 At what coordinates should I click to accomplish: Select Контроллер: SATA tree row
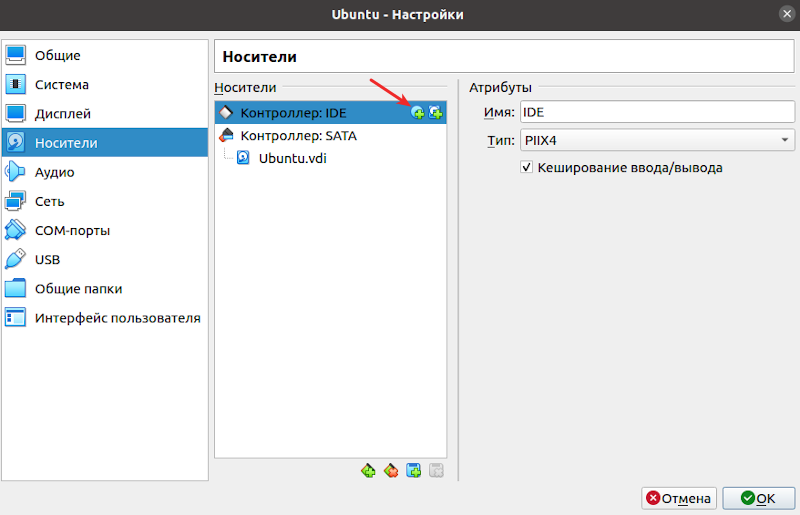coord(331,136)
